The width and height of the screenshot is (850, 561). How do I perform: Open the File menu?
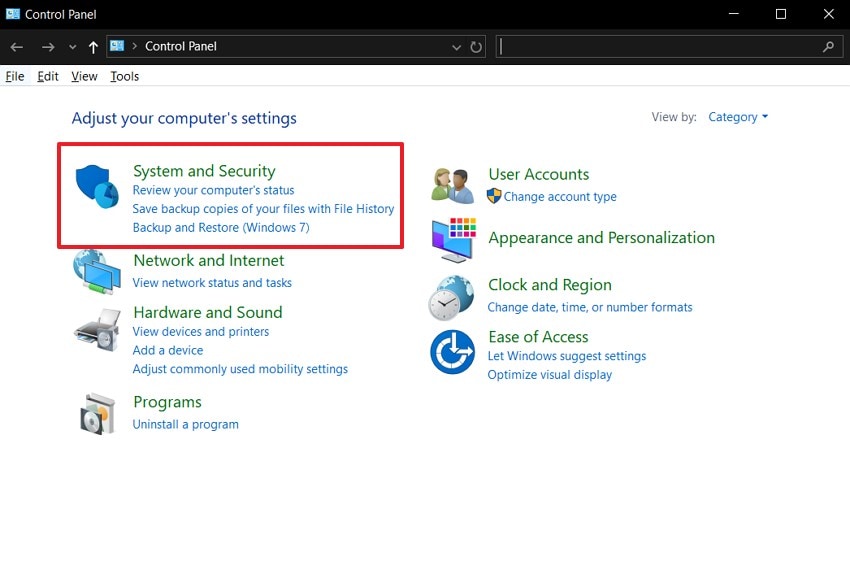click(x=15, y=76)
